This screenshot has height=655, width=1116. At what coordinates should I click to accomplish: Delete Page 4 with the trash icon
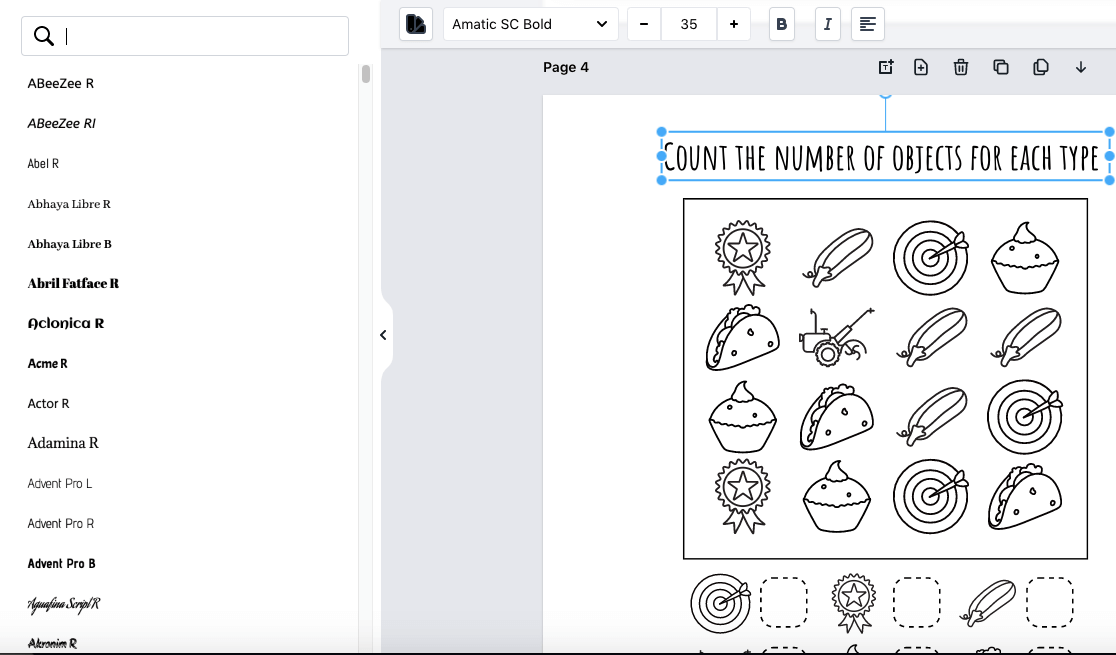click(x=961, y=67)
